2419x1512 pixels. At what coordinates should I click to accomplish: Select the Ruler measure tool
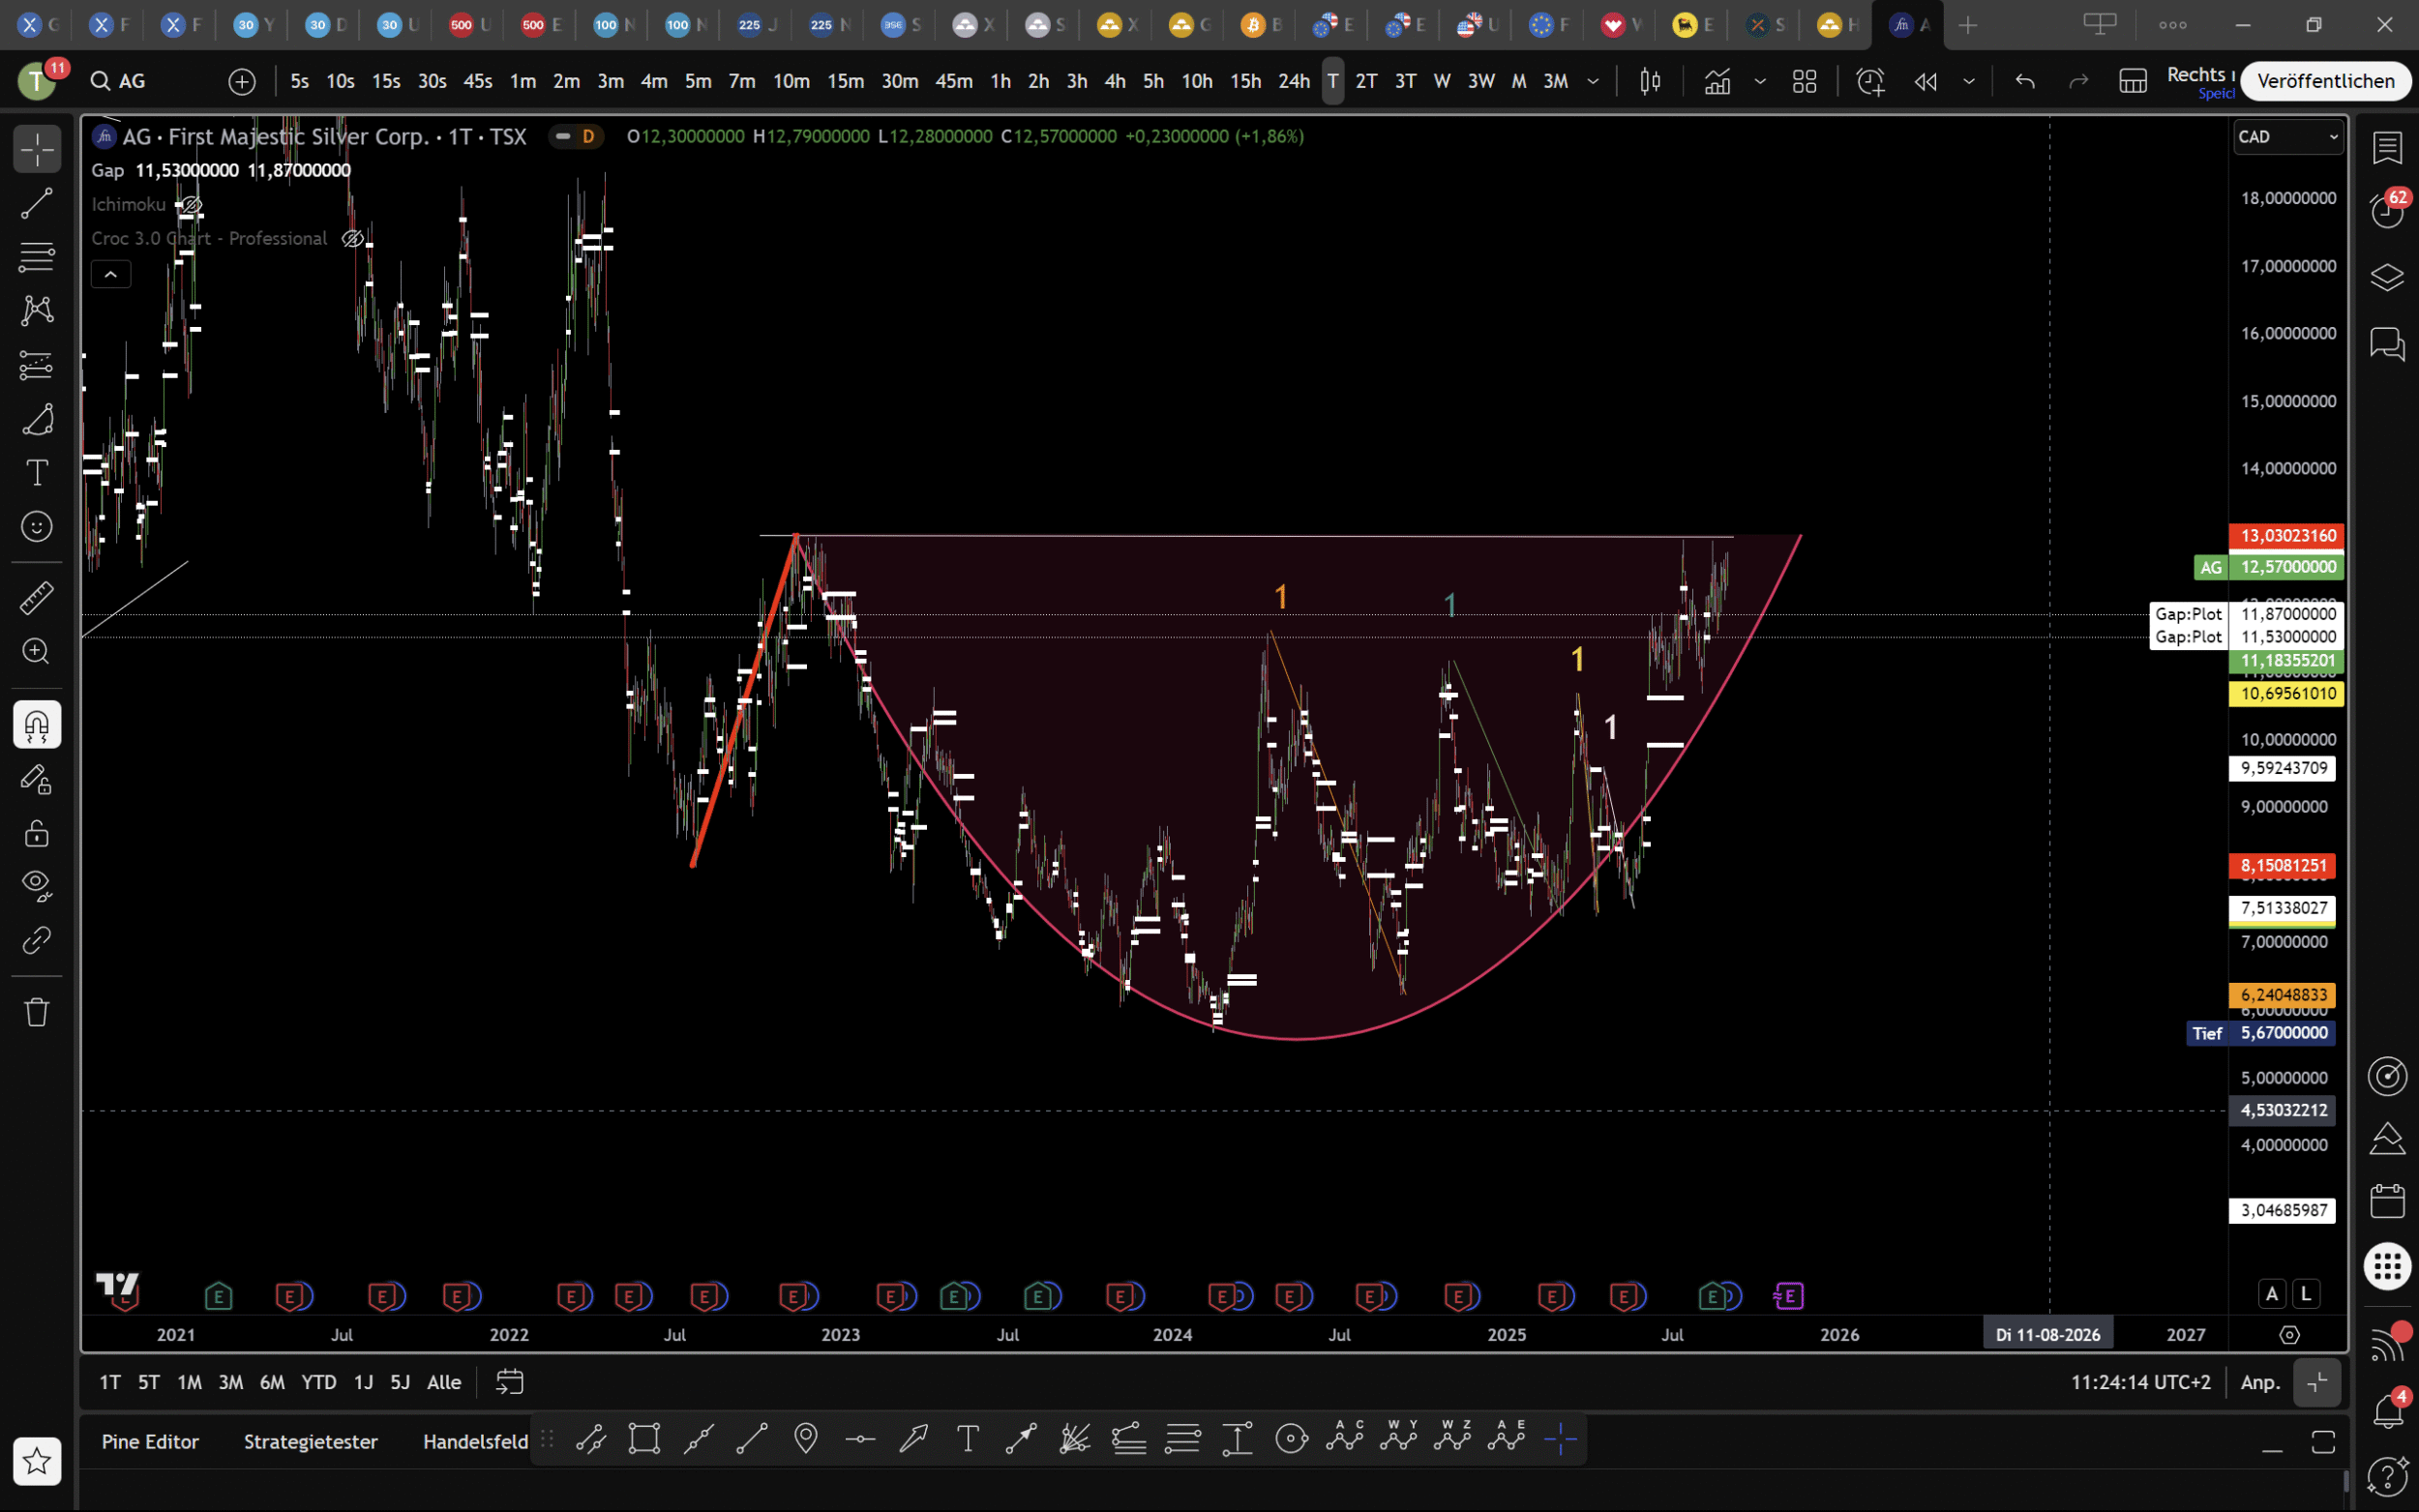[x=37, y=598]
